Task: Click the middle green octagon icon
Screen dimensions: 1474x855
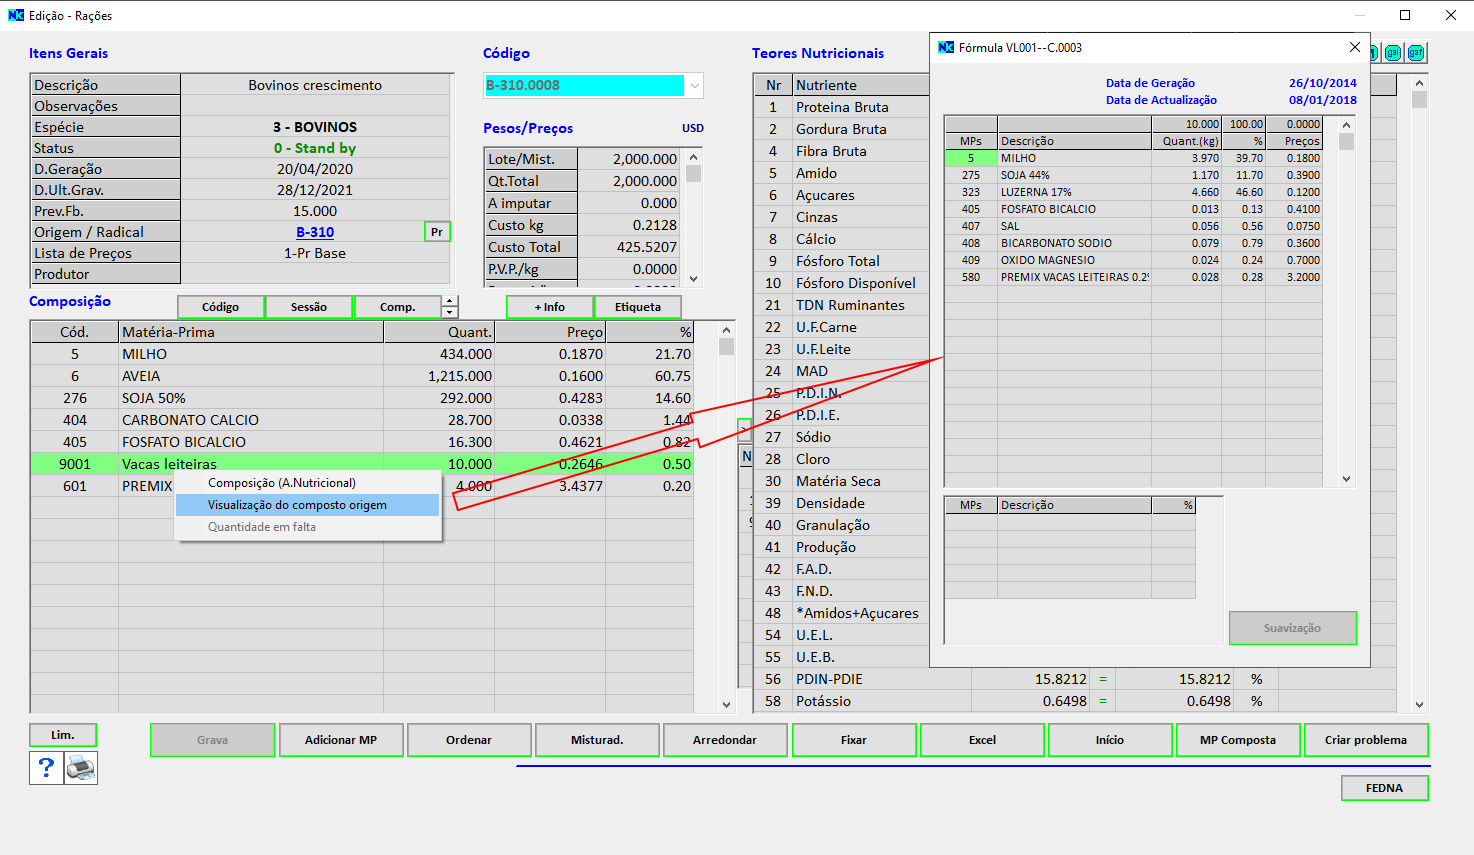Action: (1393, 53)
